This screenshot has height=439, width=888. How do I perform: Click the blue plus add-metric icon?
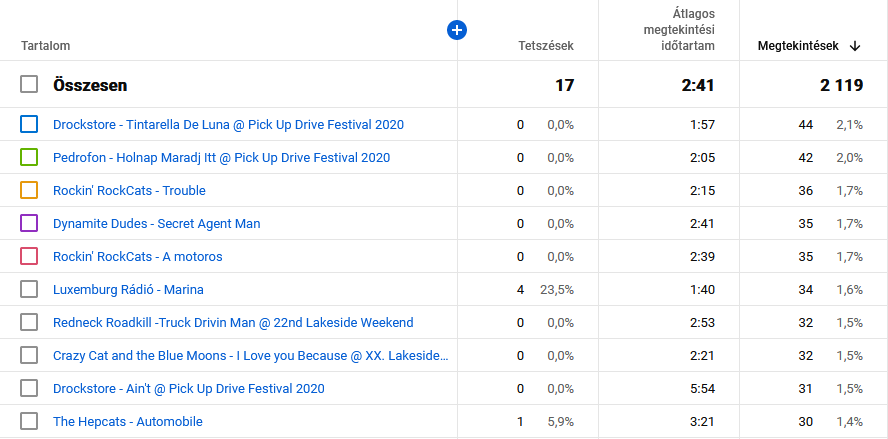456,30
